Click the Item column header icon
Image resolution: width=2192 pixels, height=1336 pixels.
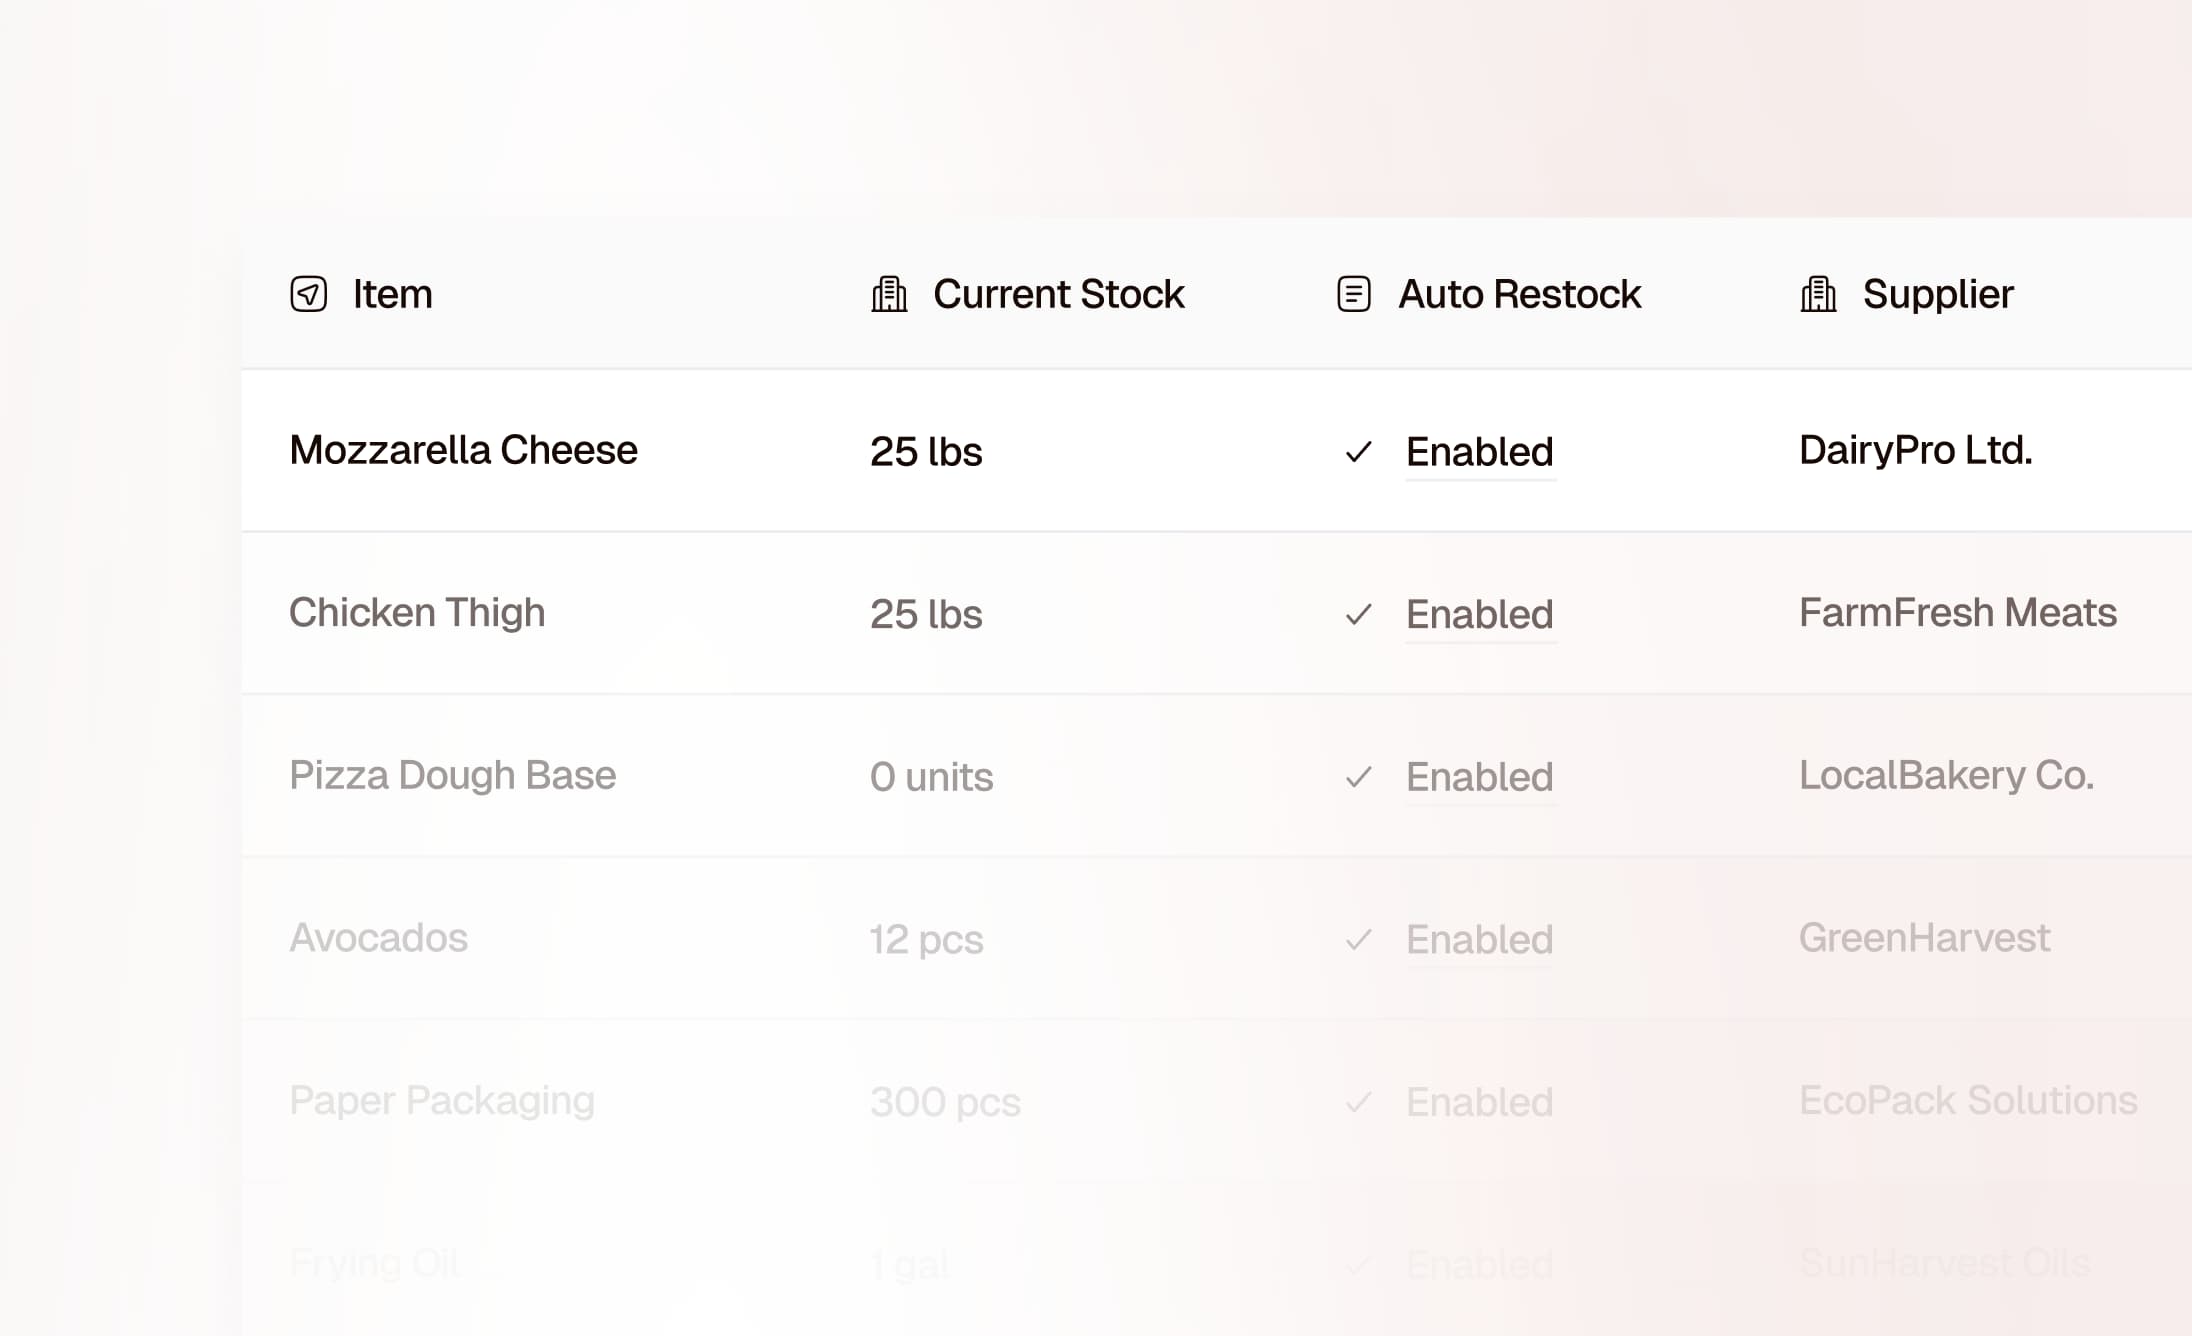click(308, 294)
